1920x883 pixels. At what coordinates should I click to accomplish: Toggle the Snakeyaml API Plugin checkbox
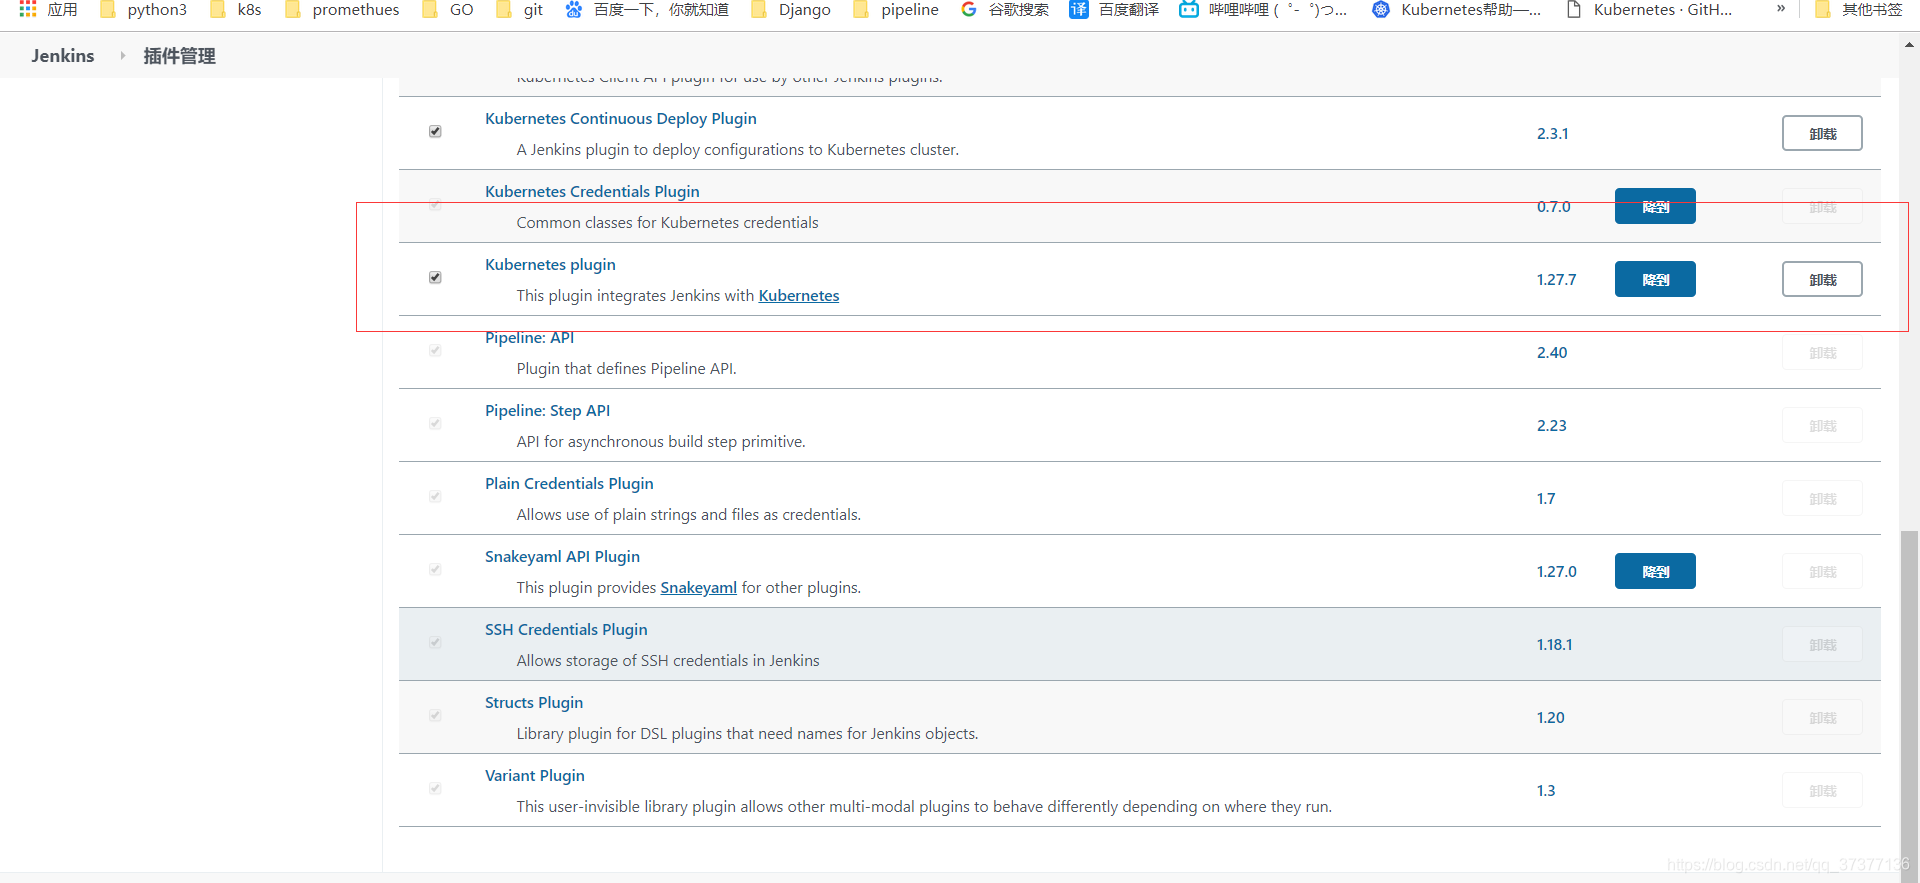click(x=435, y=570)
